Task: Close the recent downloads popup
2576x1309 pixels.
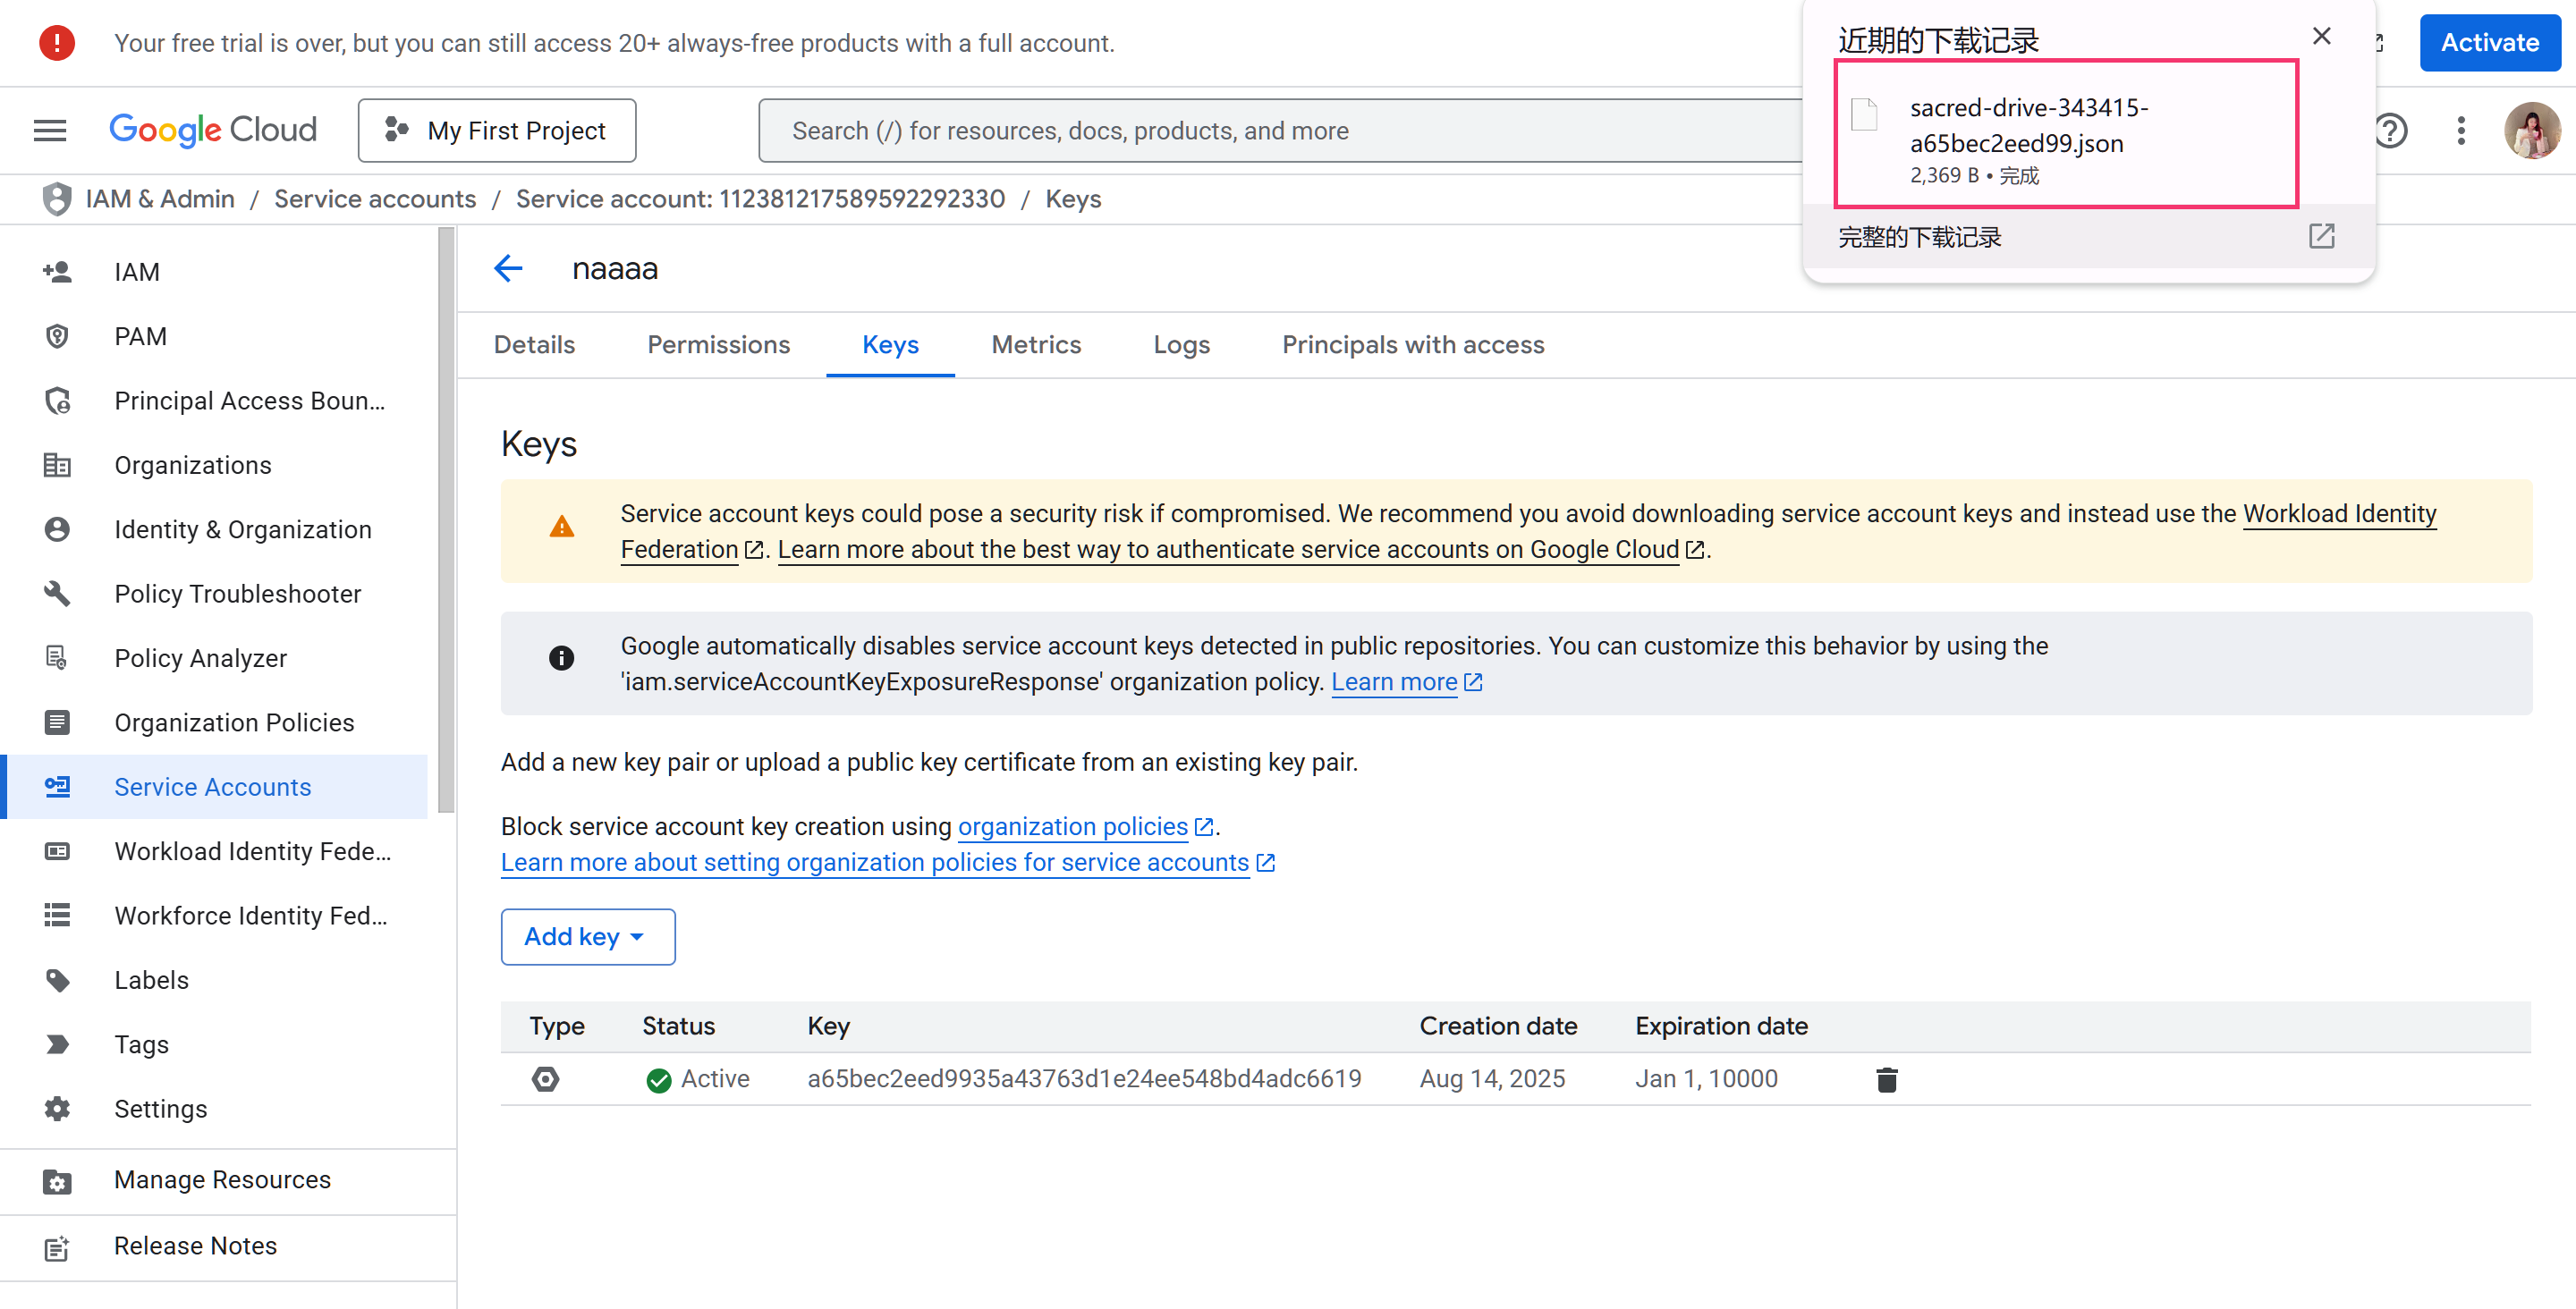Action: coord(2322,36)
